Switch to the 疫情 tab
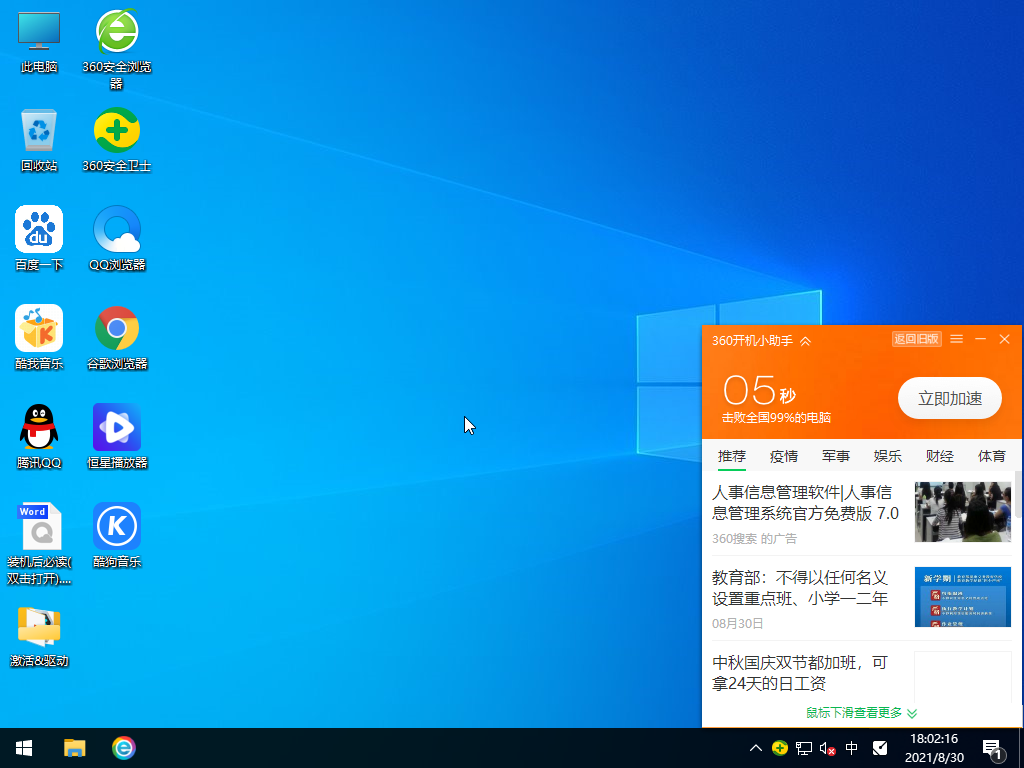Image resolution: width=1024 pixels, height=768 pixels. tap(783, 456)
